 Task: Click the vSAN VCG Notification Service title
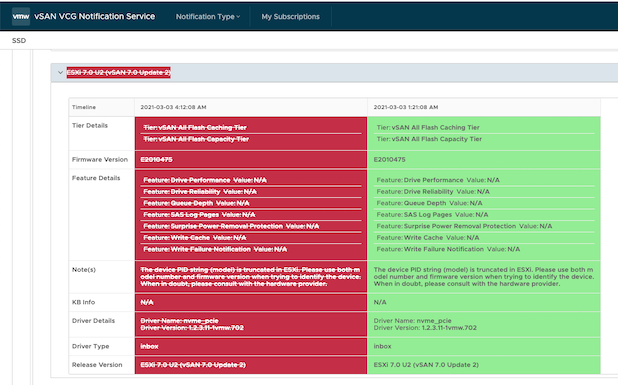click(x=95, y=17)
